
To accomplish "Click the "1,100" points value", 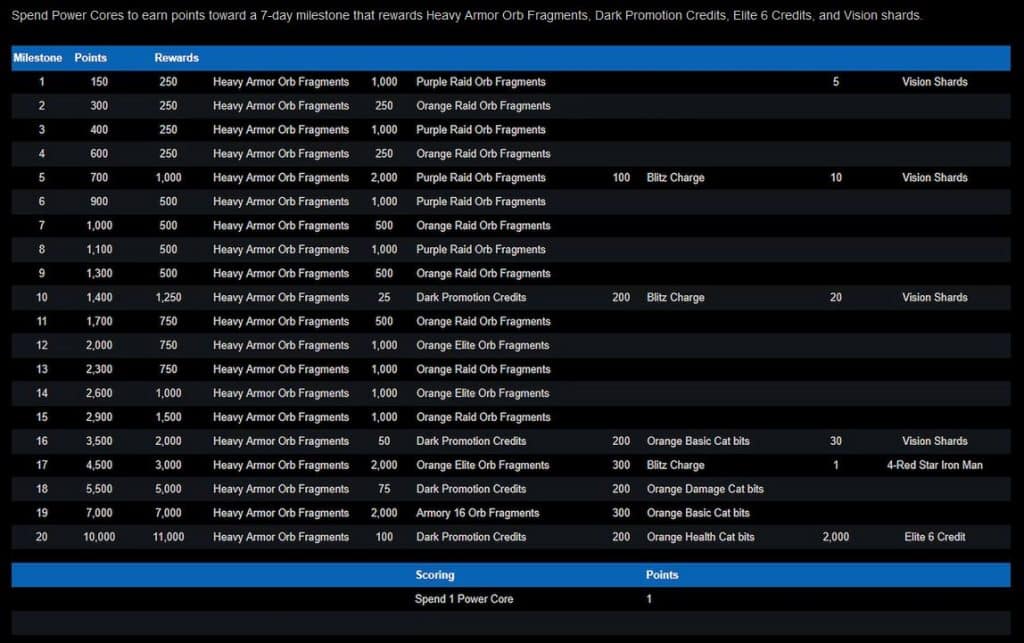I will 99,249.
